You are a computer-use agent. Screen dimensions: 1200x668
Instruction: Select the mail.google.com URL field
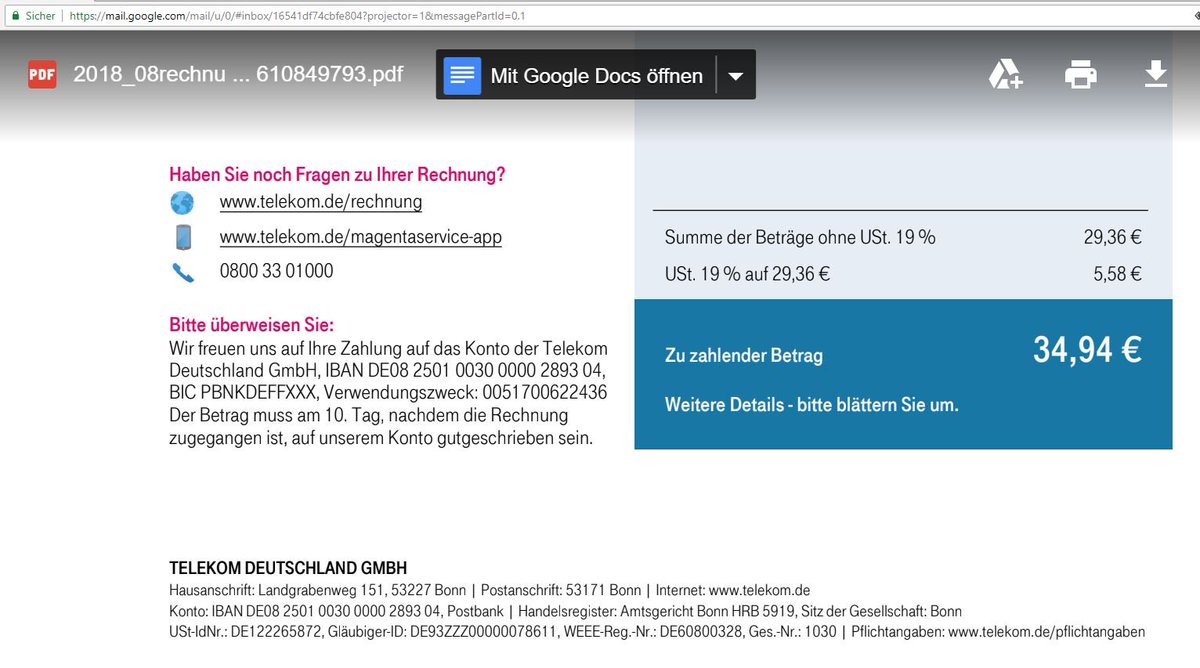(297, 16)
